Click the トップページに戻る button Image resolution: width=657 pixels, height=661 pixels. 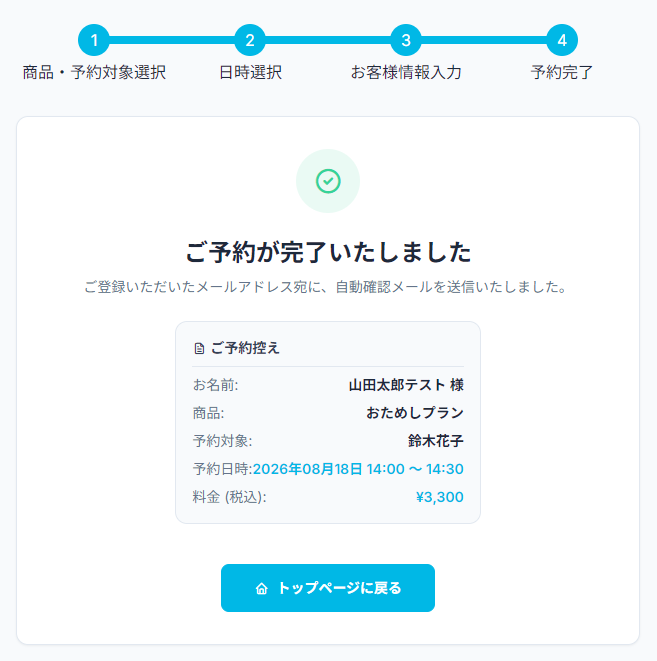point(328,588)
